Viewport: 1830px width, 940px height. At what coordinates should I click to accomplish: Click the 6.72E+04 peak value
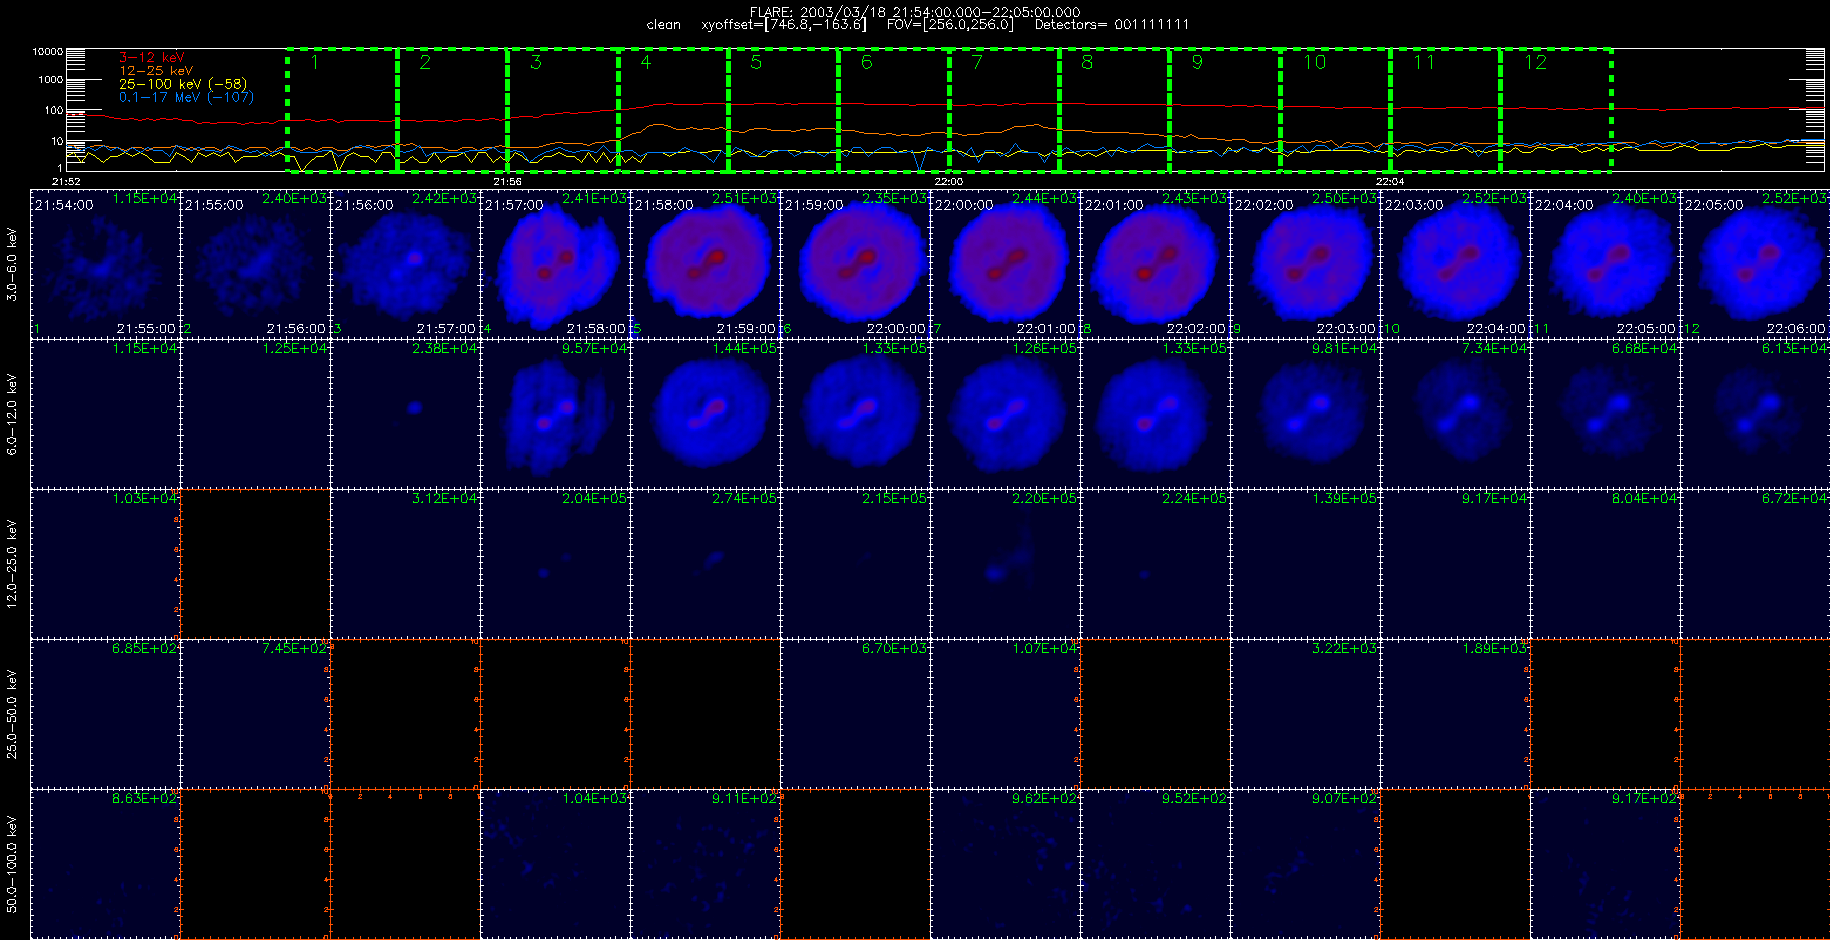[1795, 499]
